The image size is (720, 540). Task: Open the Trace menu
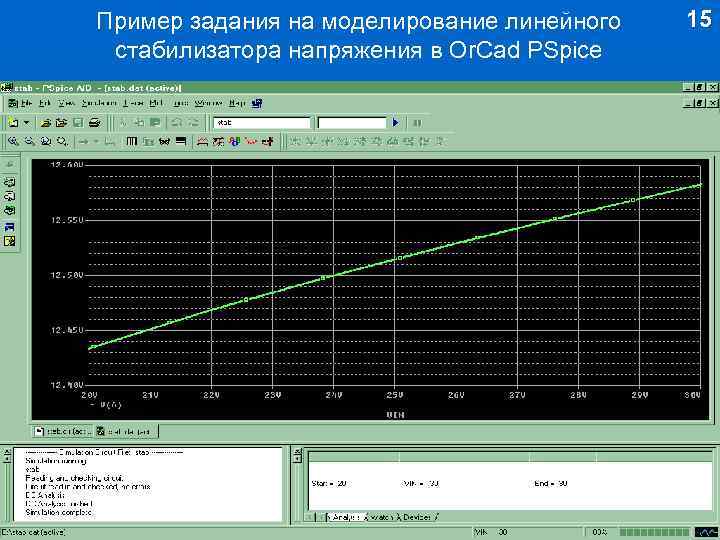point(134,103)
